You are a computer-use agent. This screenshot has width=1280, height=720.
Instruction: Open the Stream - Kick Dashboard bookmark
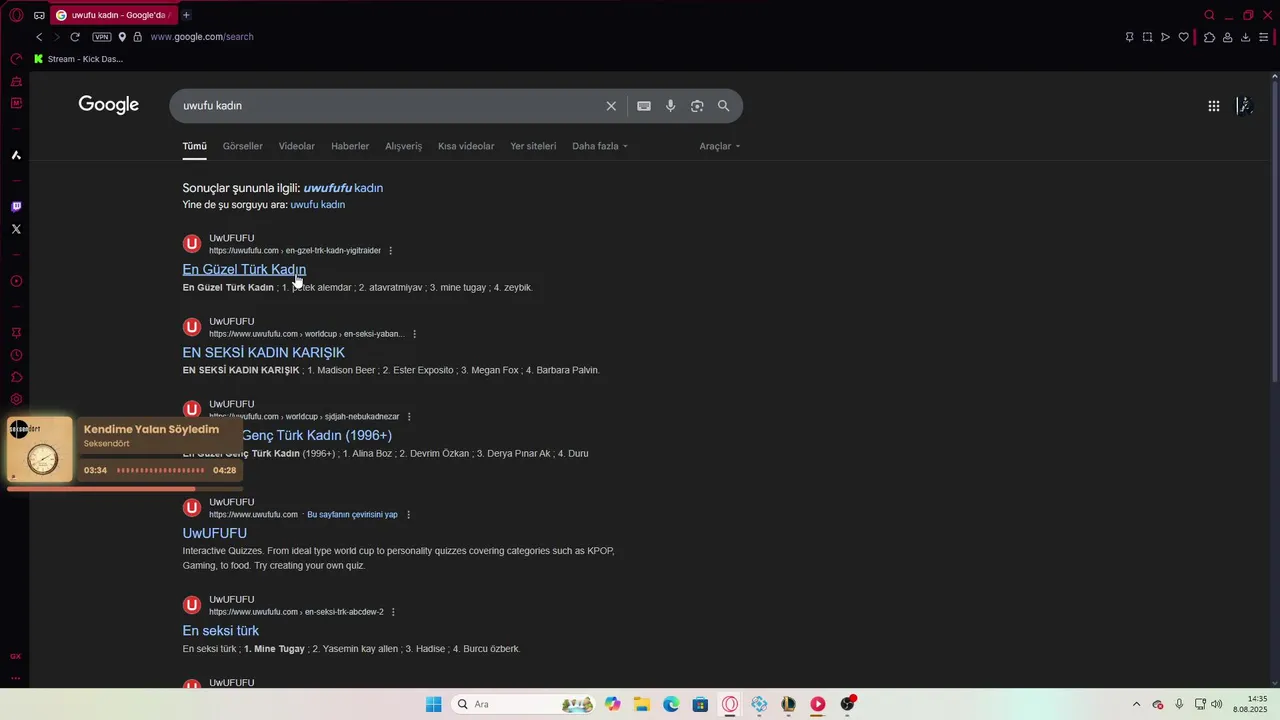coord(79,59)
